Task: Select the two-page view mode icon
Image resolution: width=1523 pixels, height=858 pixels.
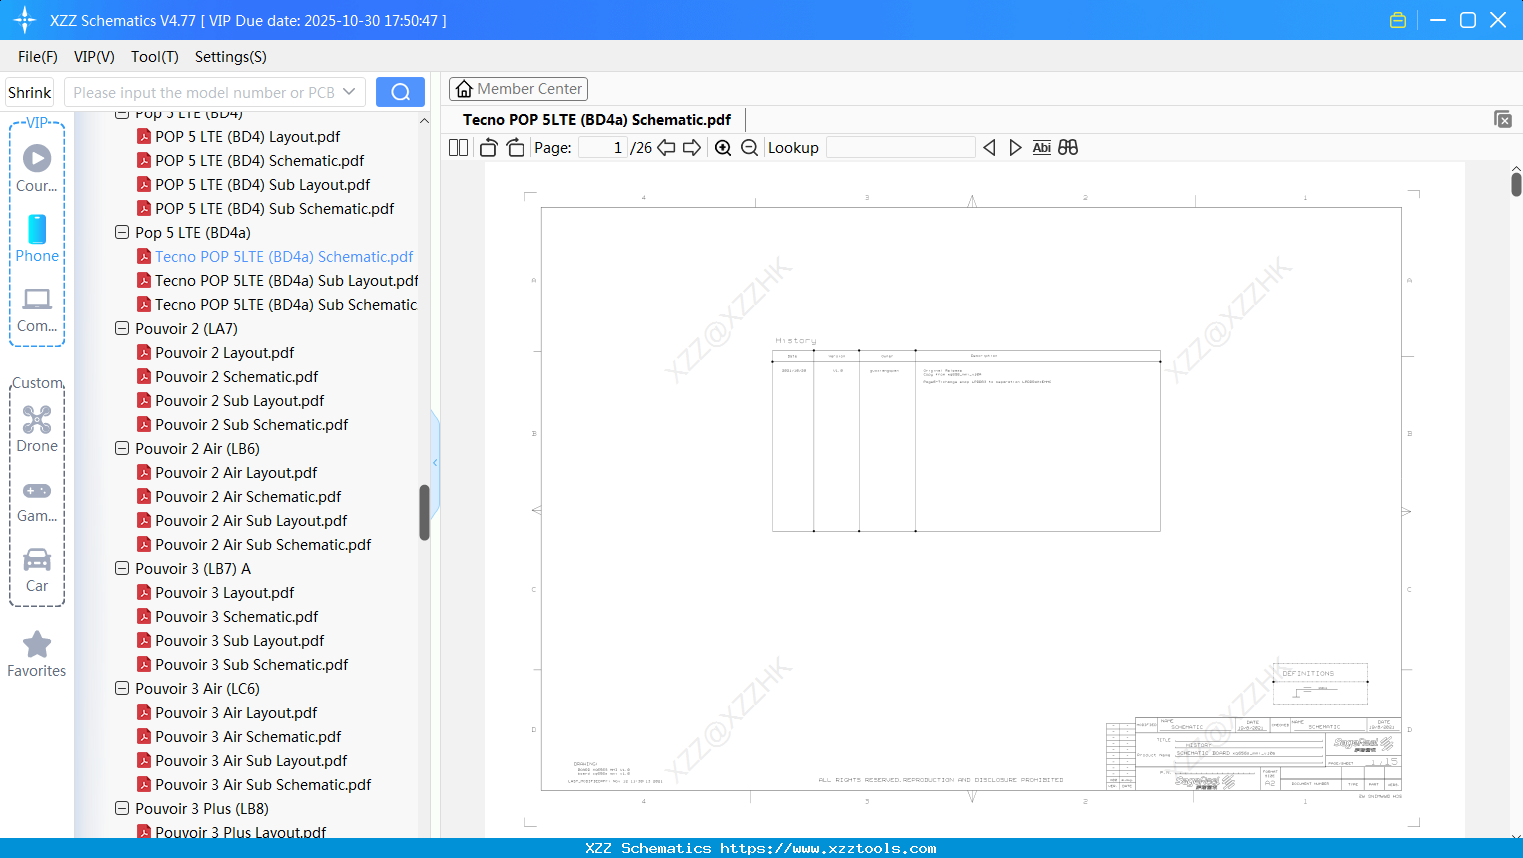Action: coord(457,147)
